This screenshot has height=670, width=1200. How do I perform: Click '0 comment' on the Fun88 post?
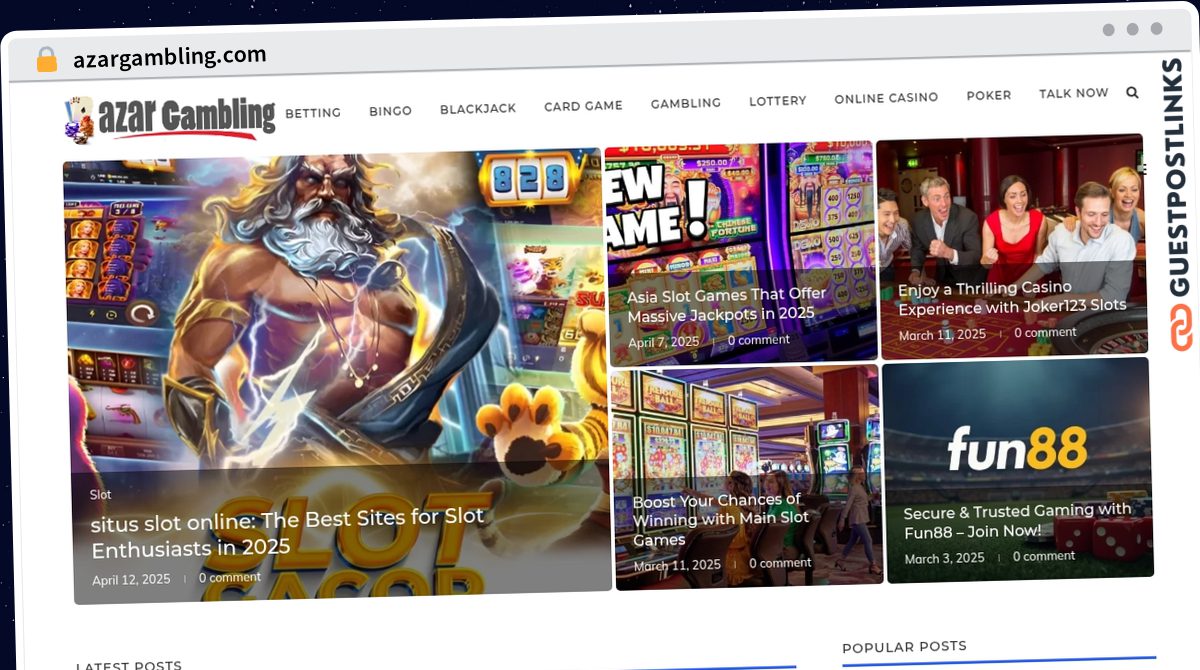click(1044, 556)
